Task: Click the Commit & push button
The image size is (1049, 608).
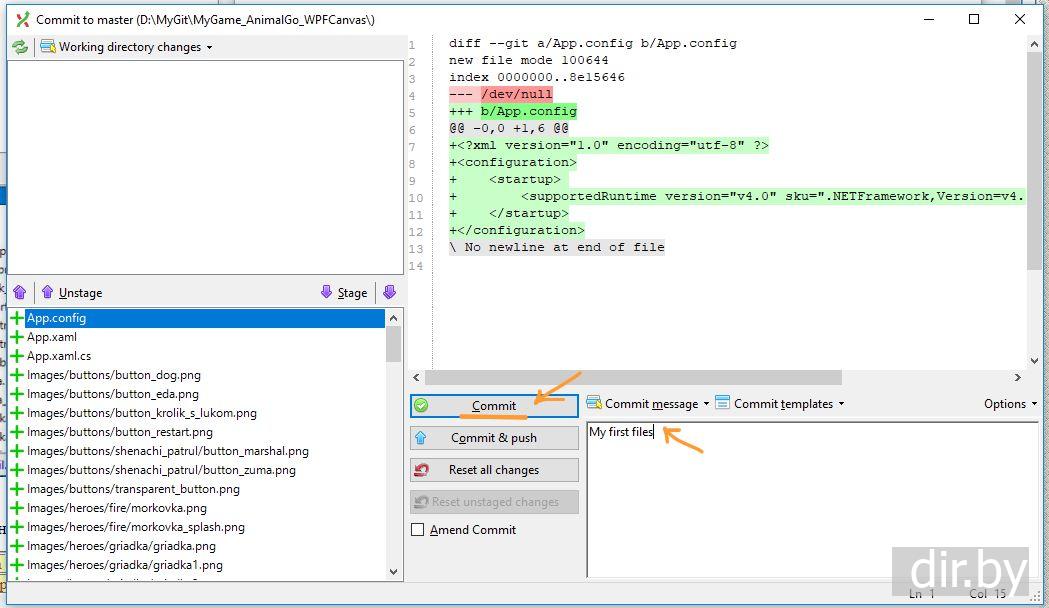Action: [x=494, y=438]
